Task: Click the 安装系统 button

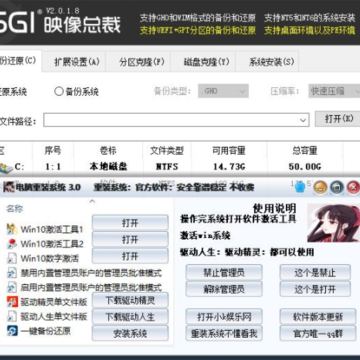Action: point(130,333)
